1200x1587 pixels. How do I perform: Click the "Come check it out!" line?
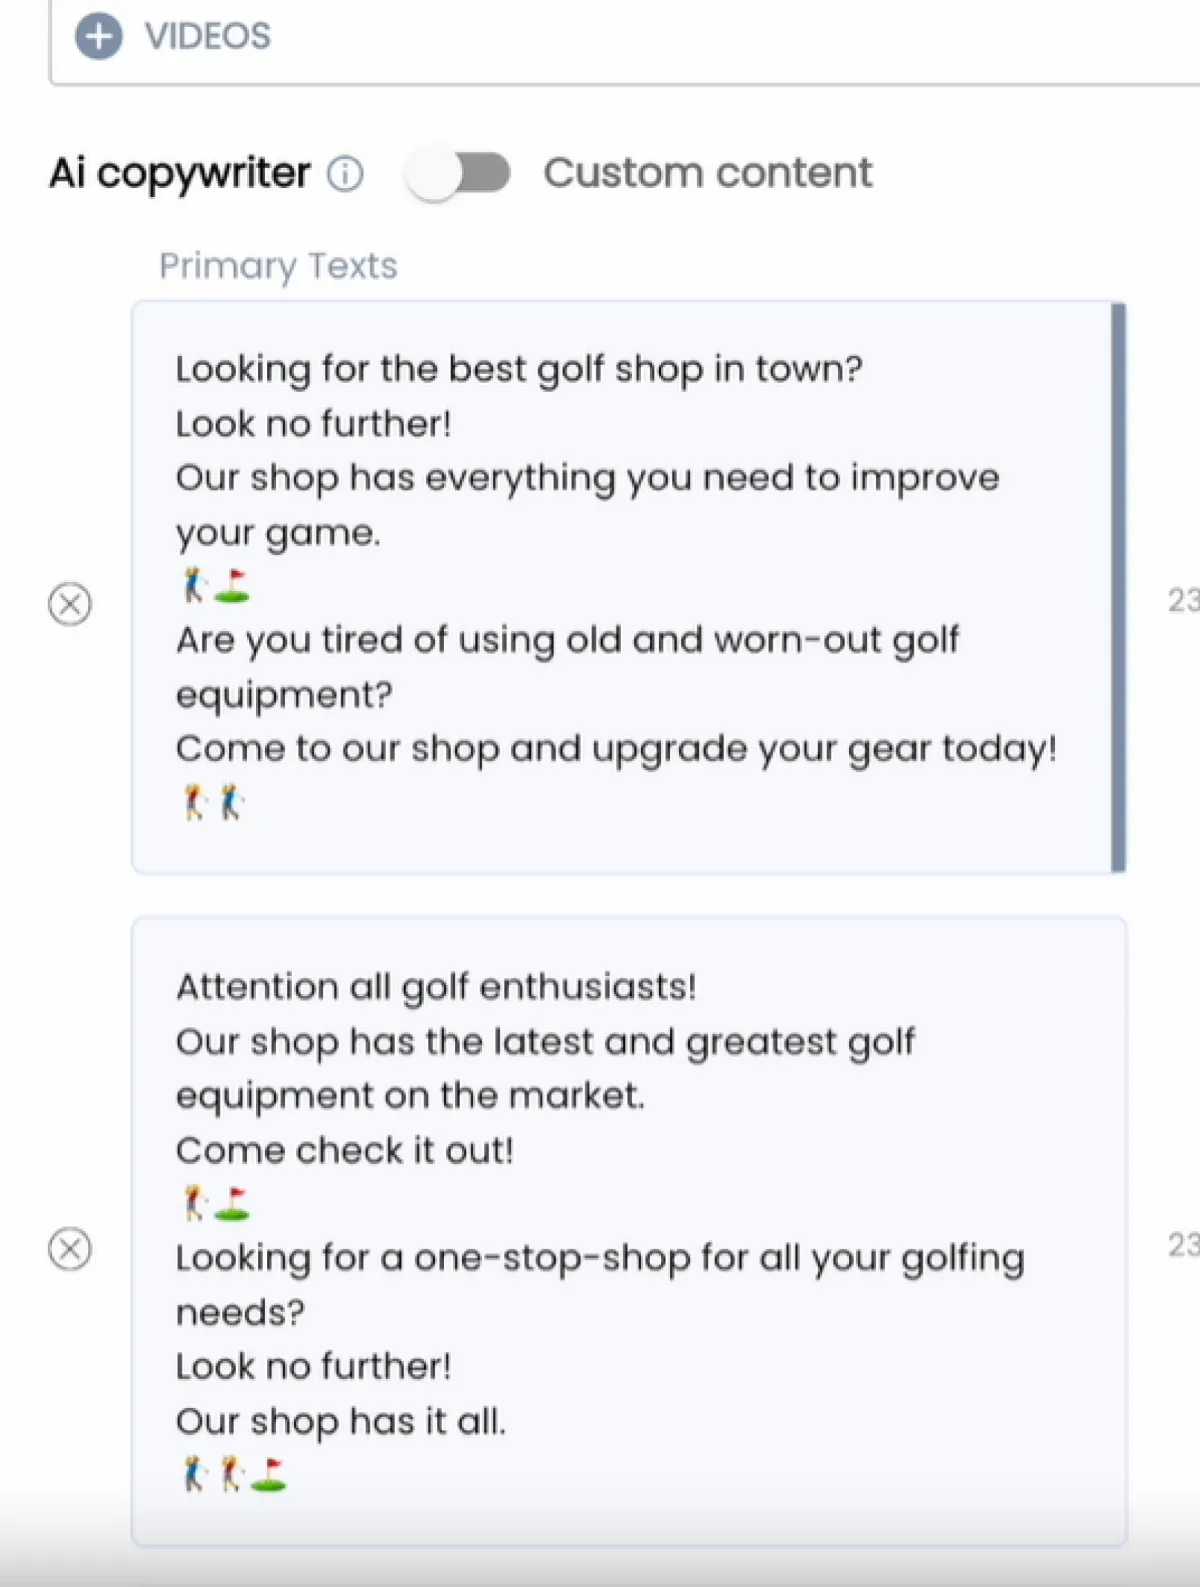(x=344, y=1151)
